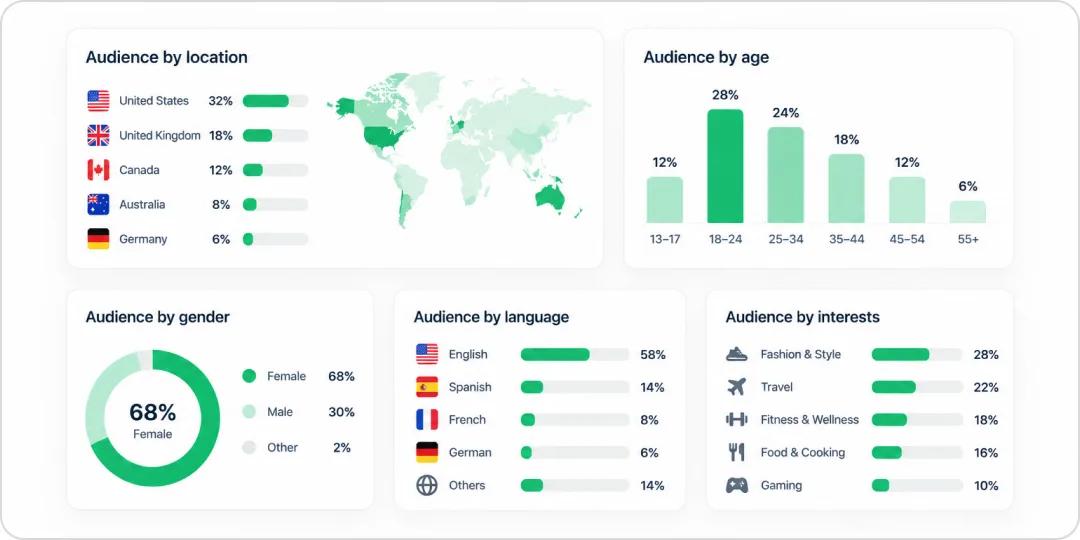Click the German language flag icon
This screenshot has height=540, width=1080.
[427, 453]
